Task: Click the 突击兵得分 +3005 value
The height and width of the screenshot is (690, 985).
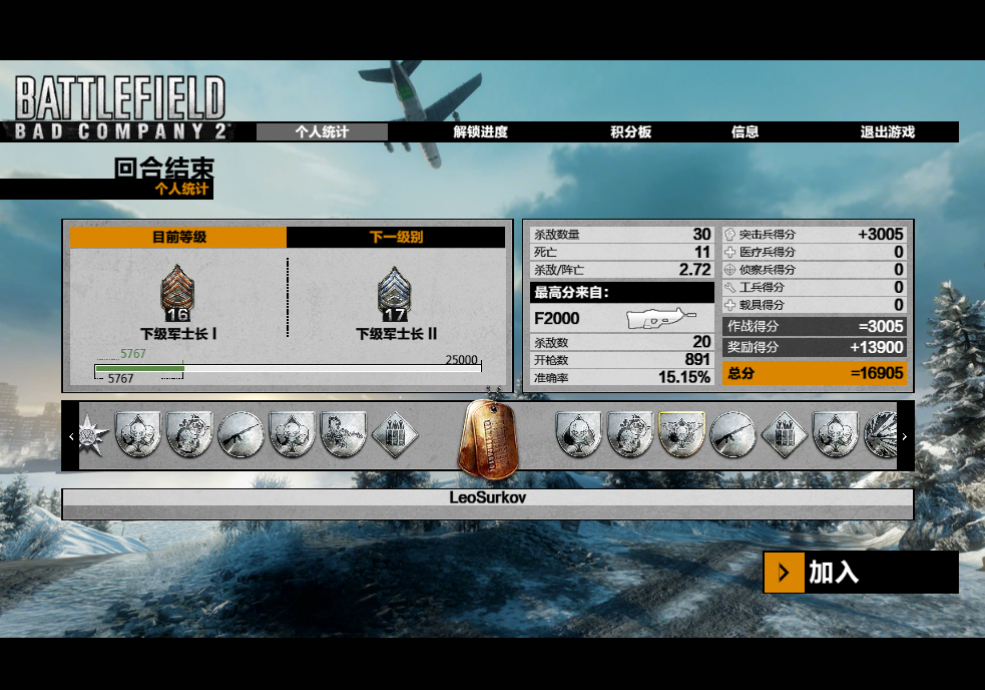Action: [881, 234]
